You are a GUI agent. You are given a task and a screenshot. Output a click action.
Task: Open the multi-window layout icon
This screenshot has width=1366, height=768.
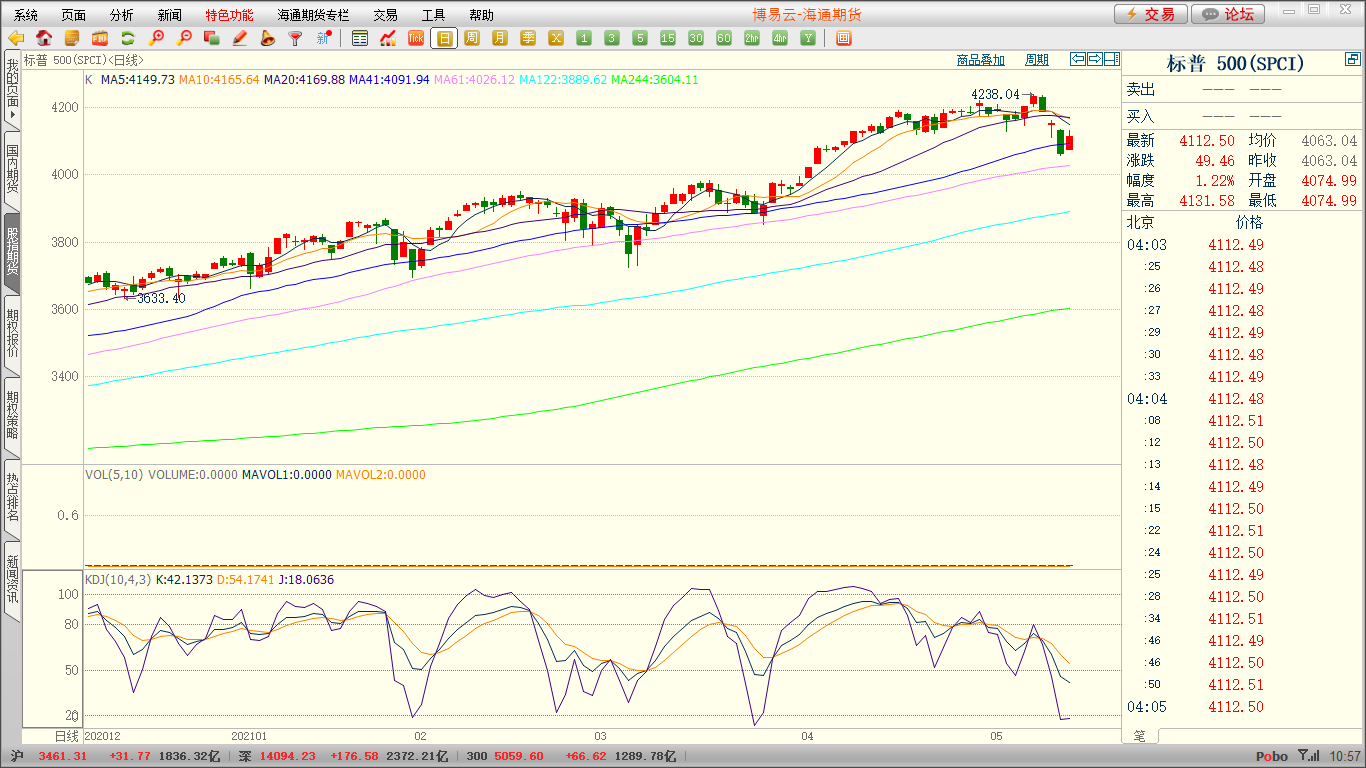coord(843,38)
